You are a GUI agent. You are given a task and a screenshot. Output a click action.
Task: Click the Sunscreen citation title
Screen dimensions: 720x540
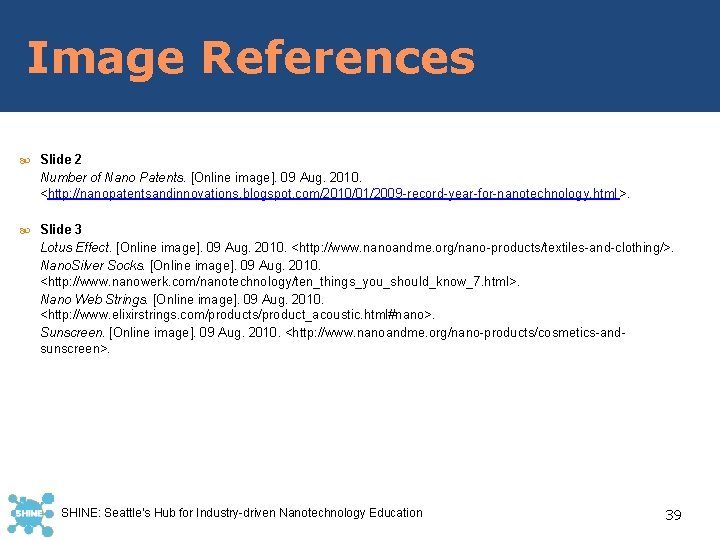(x=73, y=332)
